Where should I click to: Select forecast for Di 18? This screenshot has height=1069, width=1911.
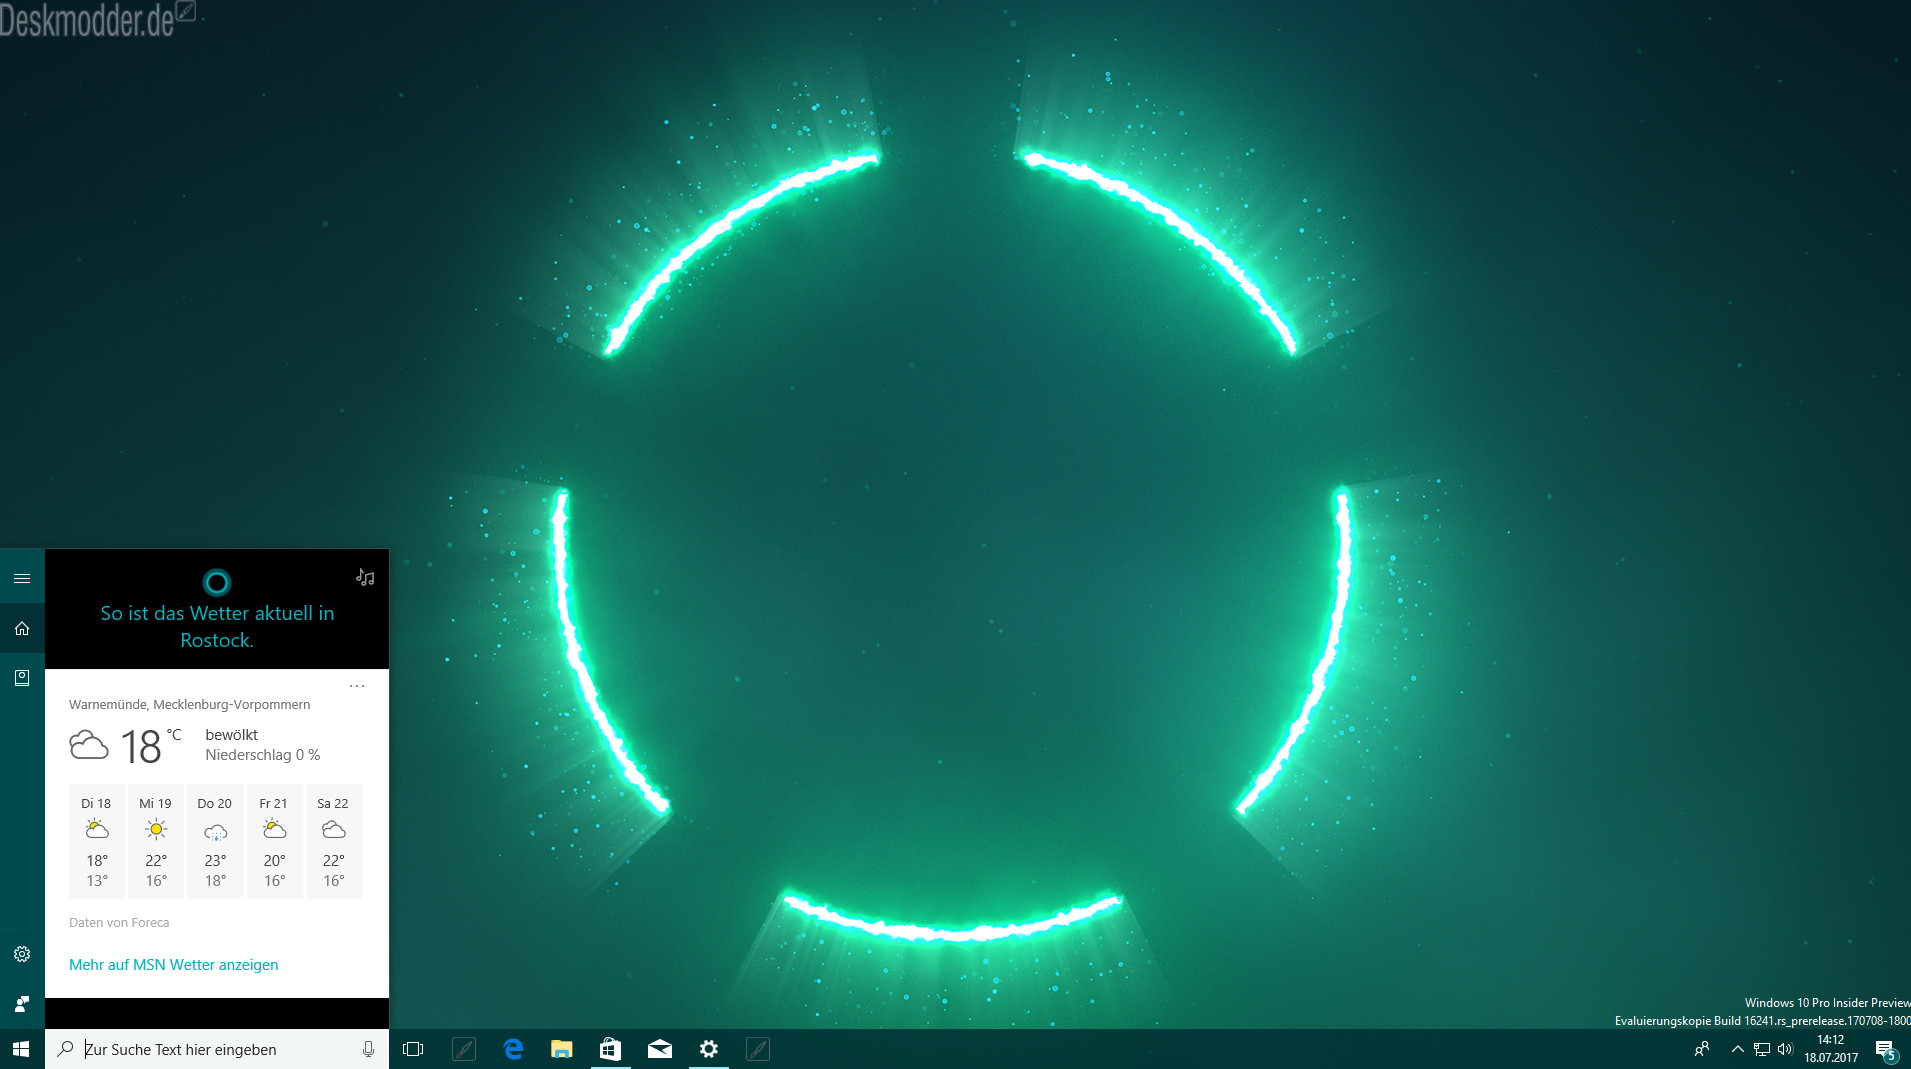click(97, 841)
